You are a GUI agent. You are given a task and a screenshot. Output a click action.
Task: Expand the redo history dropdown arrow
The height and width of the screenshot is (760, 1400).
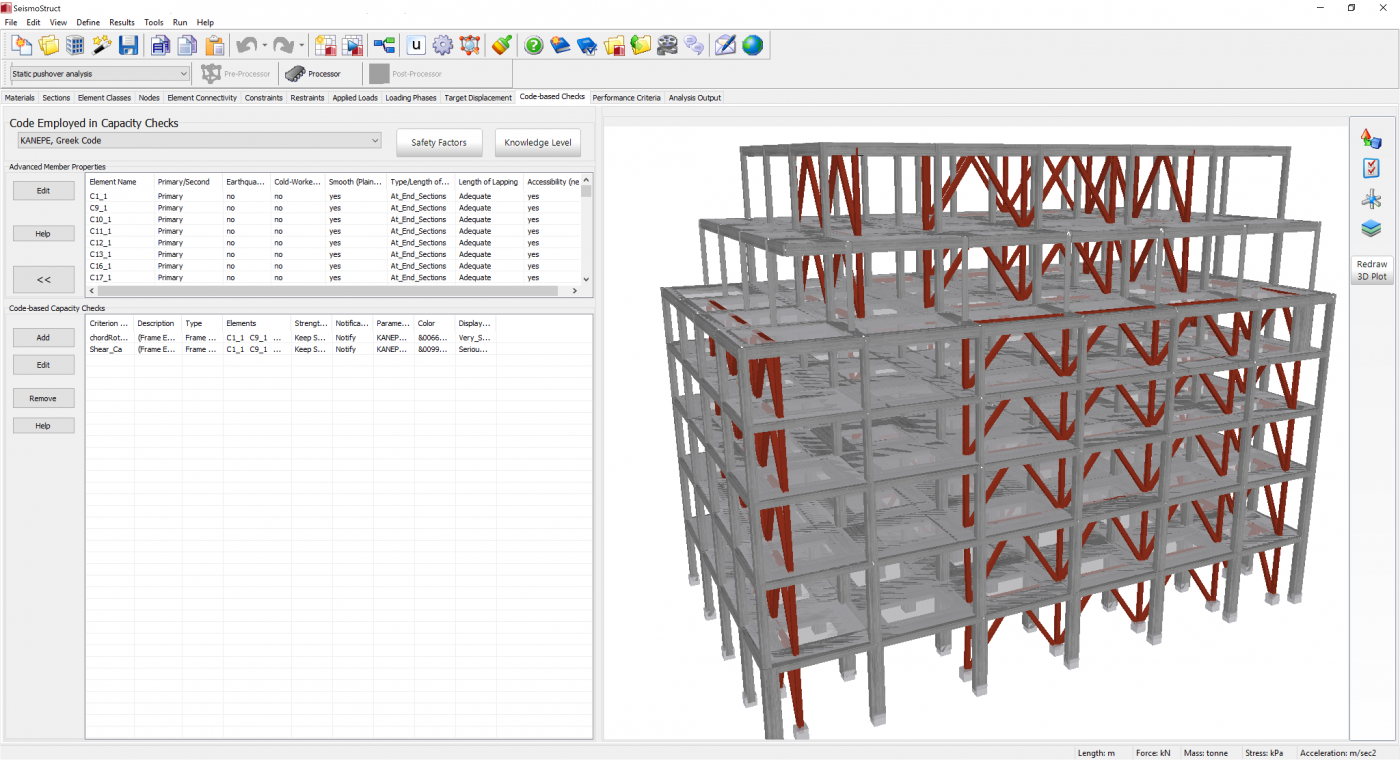[x=302, y=45]
